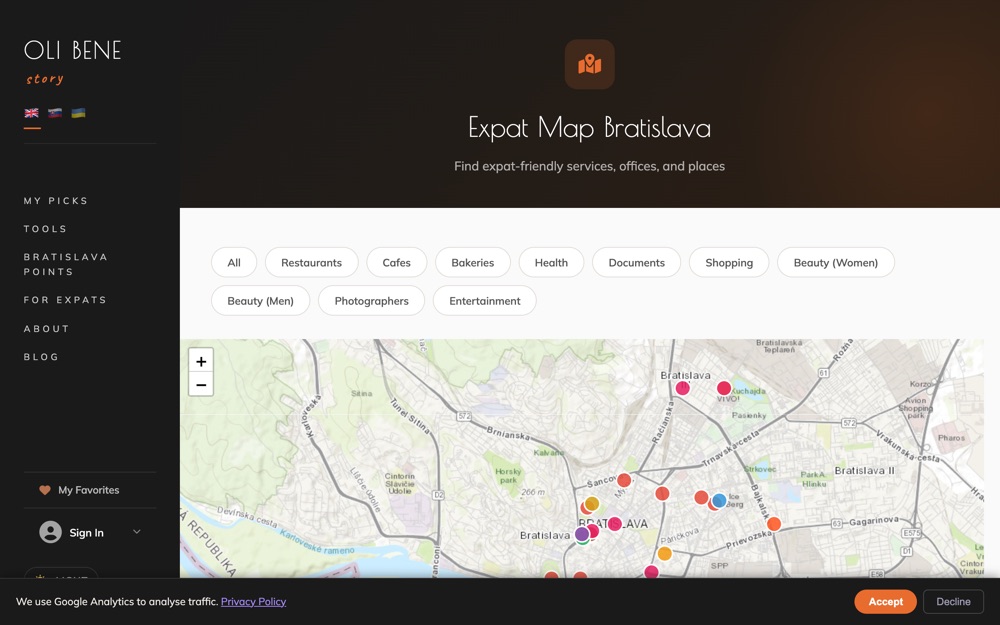Viewport: 1000px width, 625px height.
Task: Open My Picks in the sidebar
Action: tap(56, 201)
